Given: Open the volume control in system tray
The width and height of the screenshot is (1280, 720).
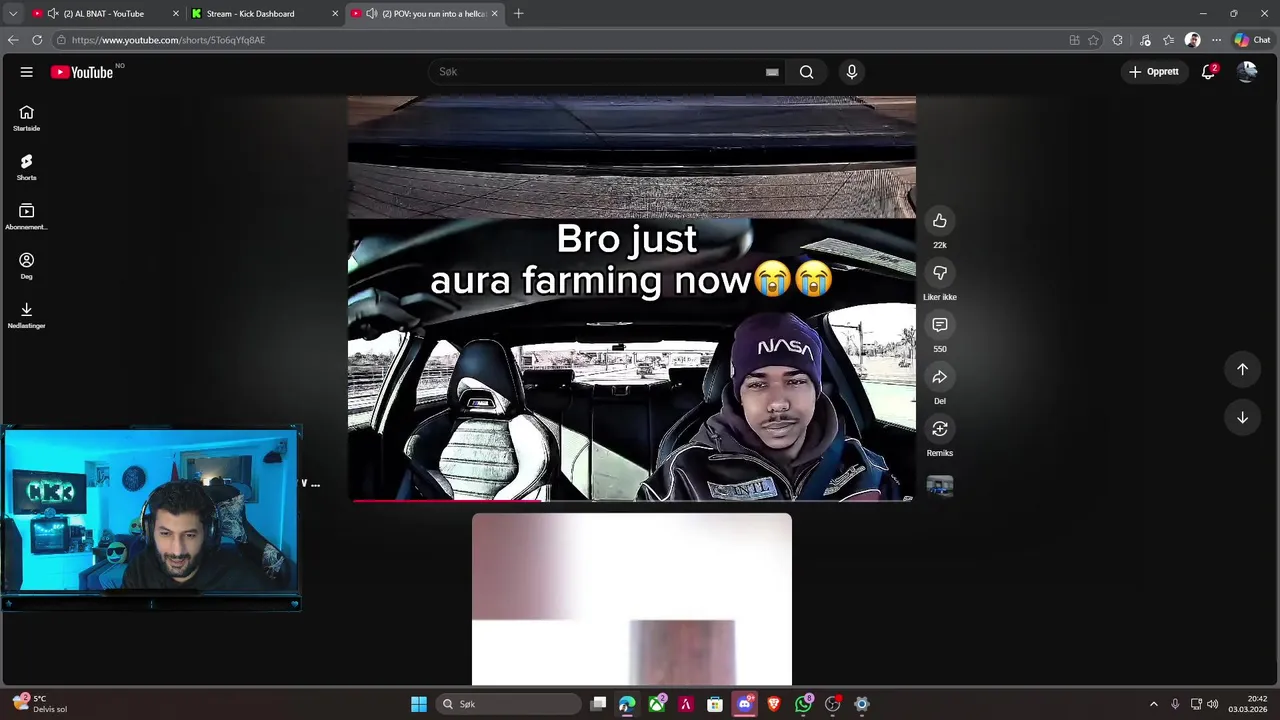Looking at the screenshot, I should coord(1213,704).
